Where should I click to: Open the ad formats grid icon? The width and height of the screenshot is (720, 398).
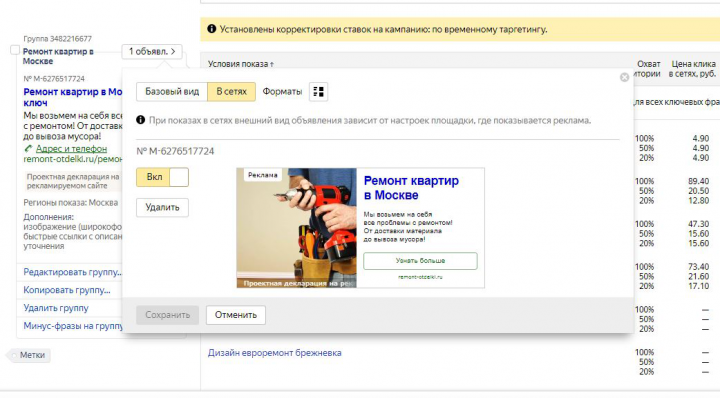[318, 92]
